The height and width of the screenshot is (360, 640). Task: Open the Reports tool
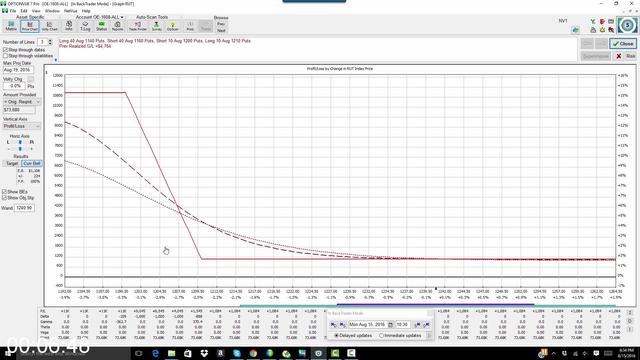pyautogui.click(x=118, y=26)
